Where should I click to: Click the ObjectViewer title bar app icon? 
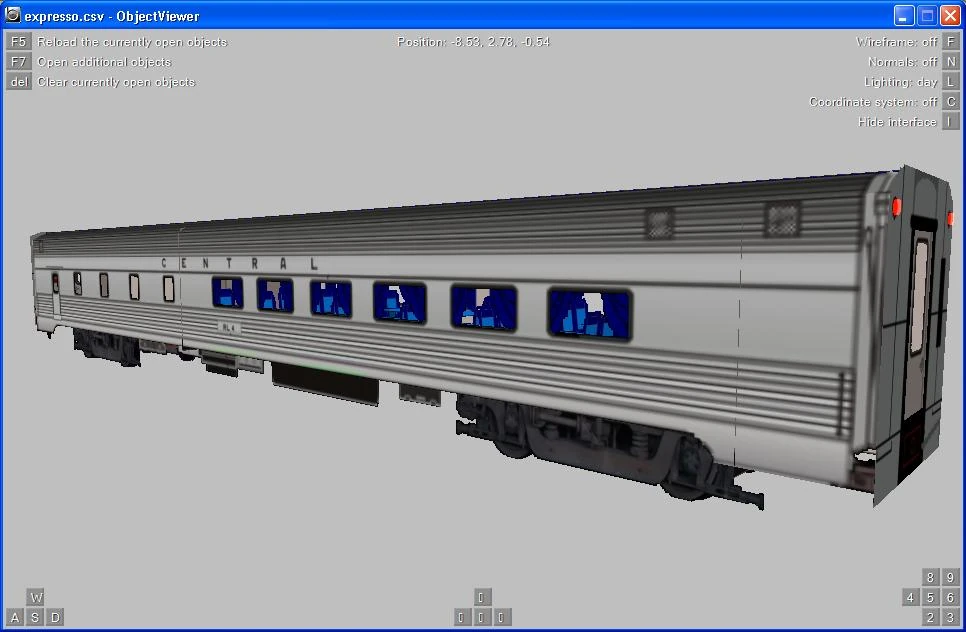pos(12,15)
